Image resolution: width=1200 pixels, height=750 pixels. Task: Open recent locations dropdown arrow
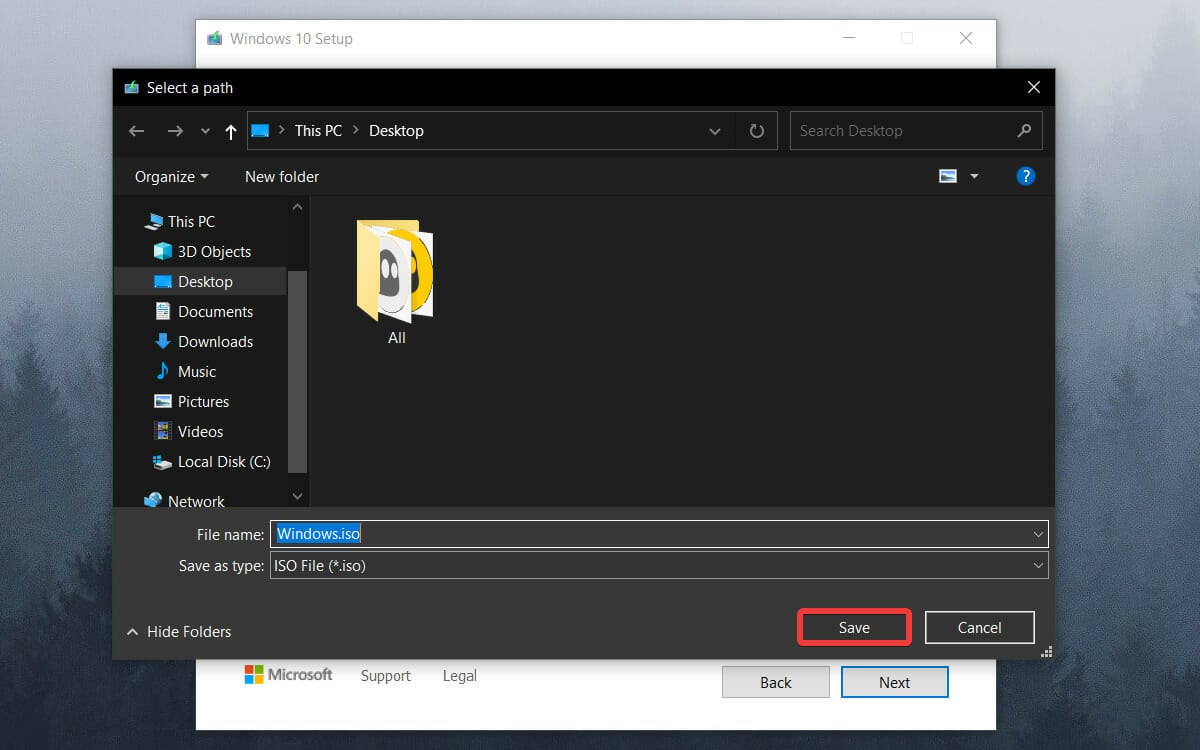205,132
